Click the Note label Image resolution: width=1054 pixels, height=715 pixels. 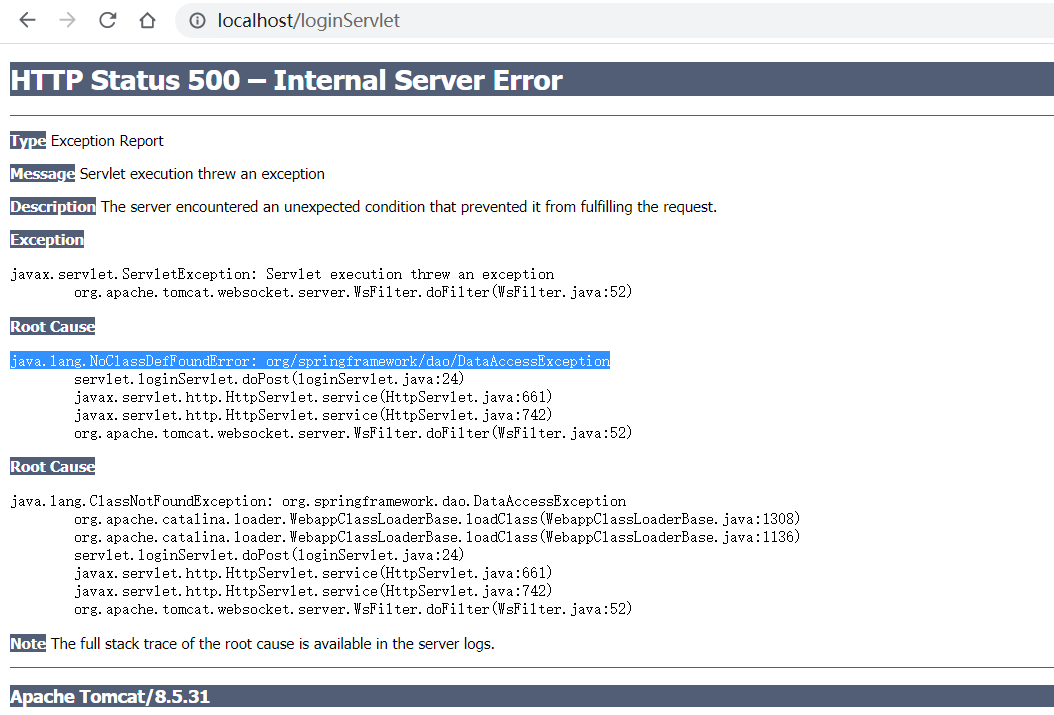pos(28,643)
